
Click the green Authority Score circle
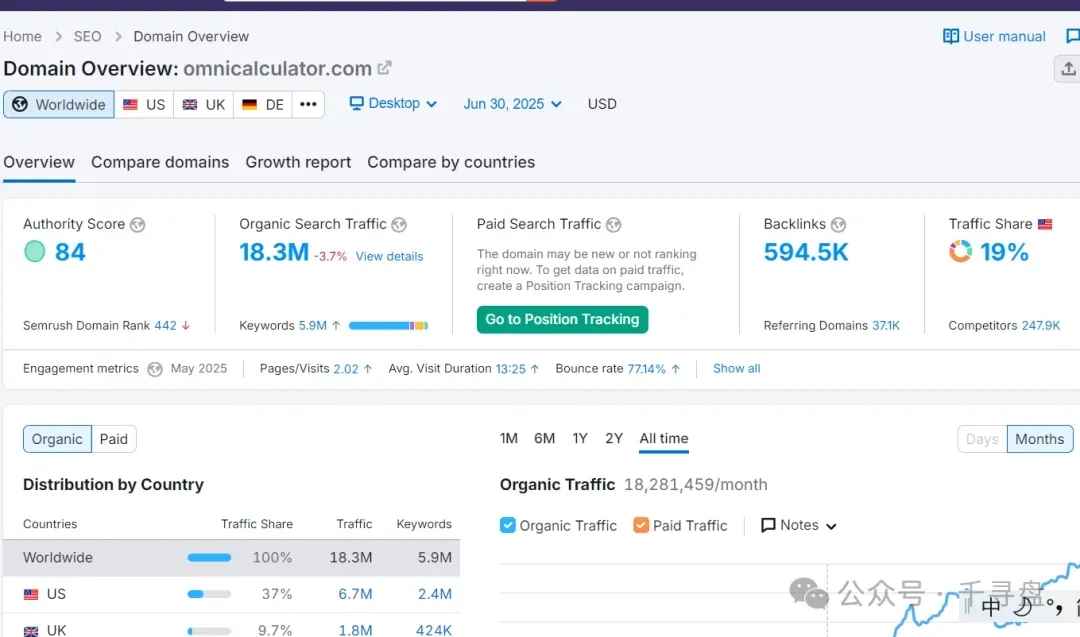click(34, 251)
